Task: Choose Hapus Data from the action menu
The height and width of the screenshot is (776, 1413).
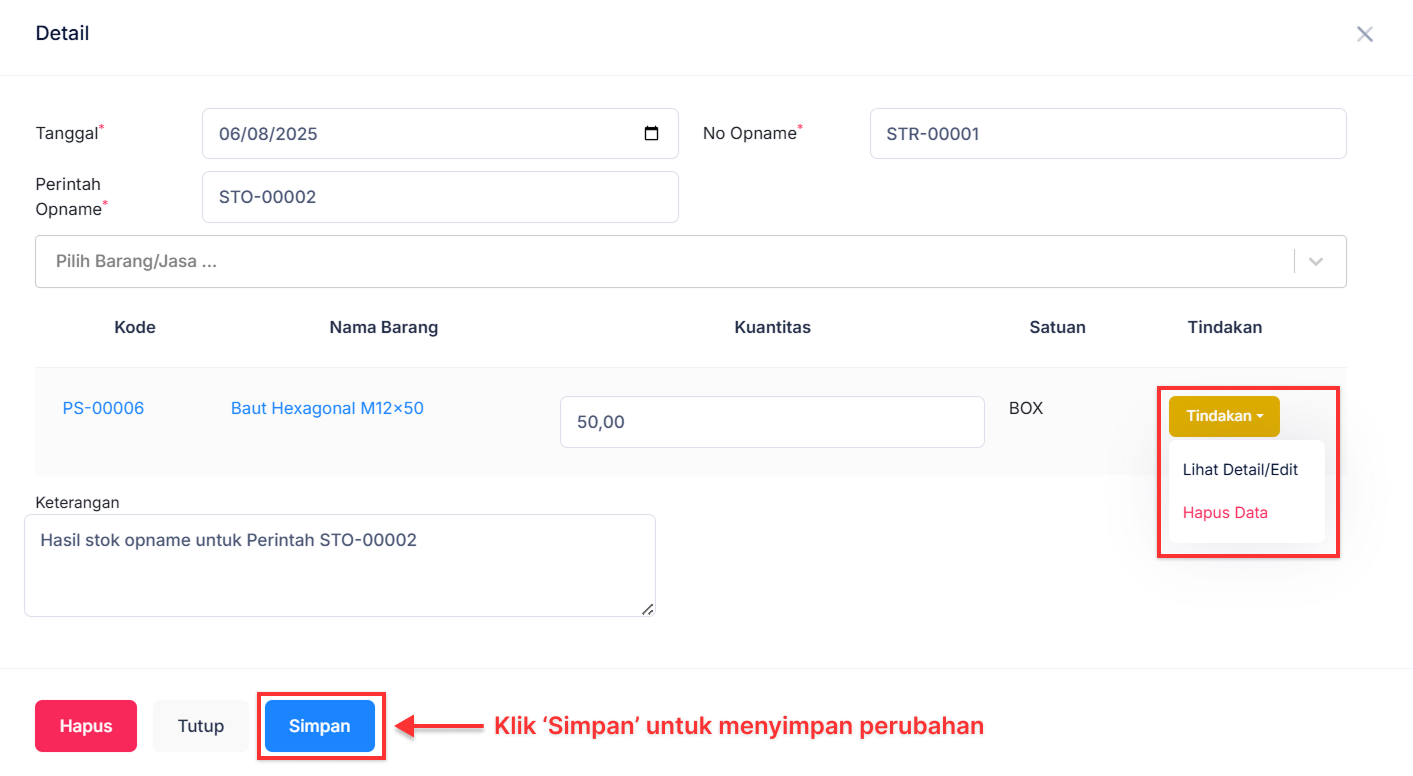Action: point(1225,512)
